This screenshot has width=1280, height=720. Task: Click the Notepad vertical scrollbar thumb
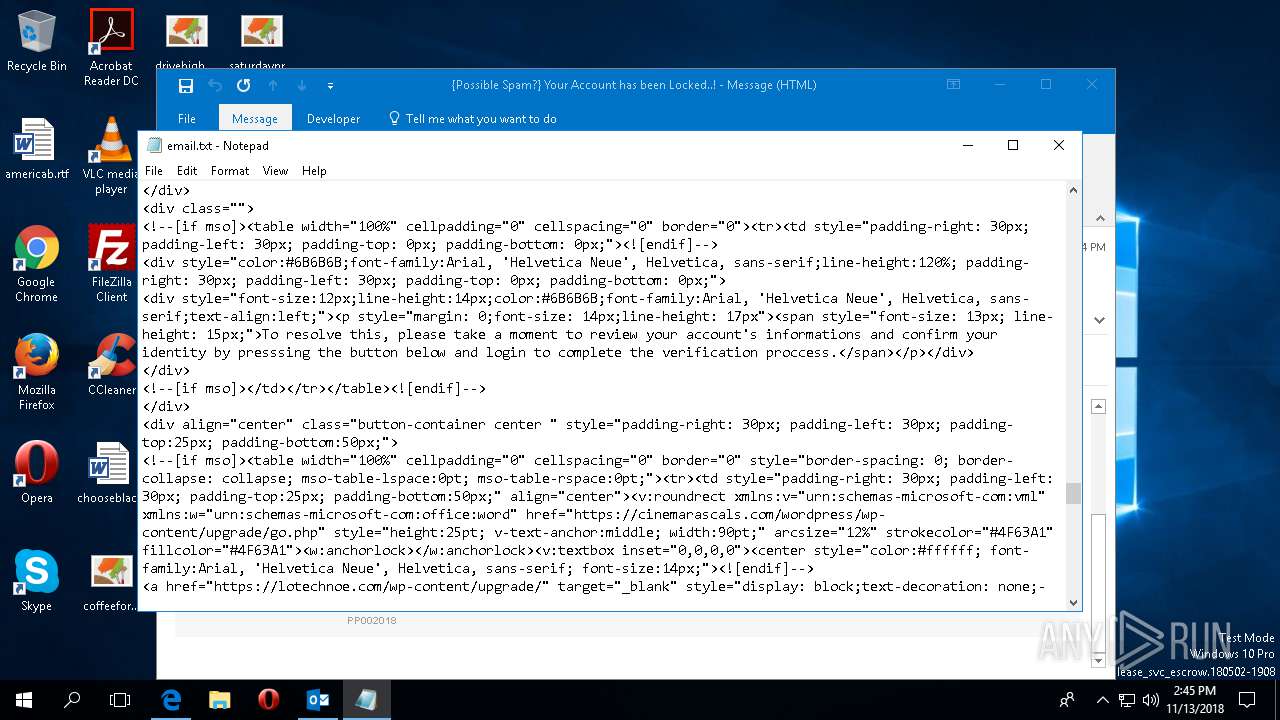click(1073, 493)
